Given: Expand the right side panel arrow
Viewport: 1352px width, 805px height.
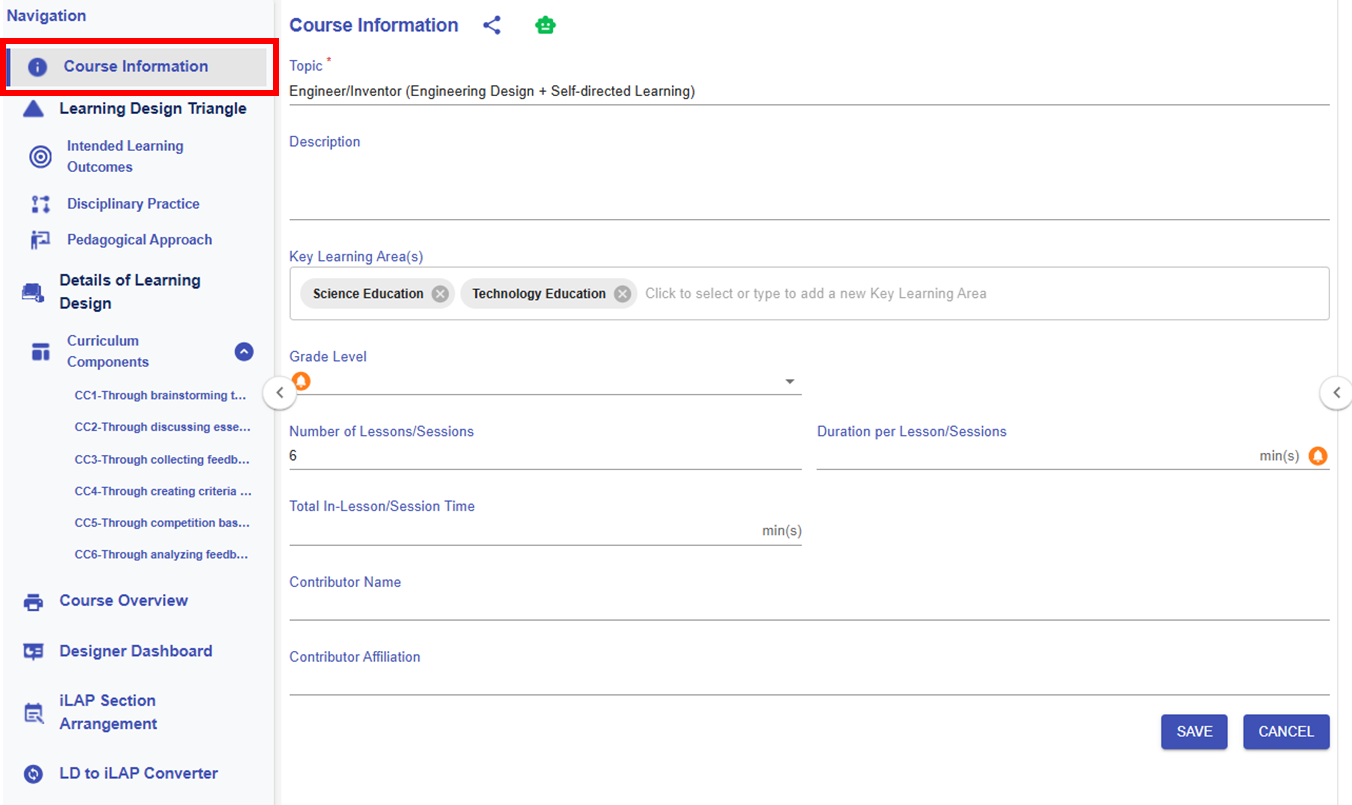Looking at the screenshot, I should [x=1336, y=393].
